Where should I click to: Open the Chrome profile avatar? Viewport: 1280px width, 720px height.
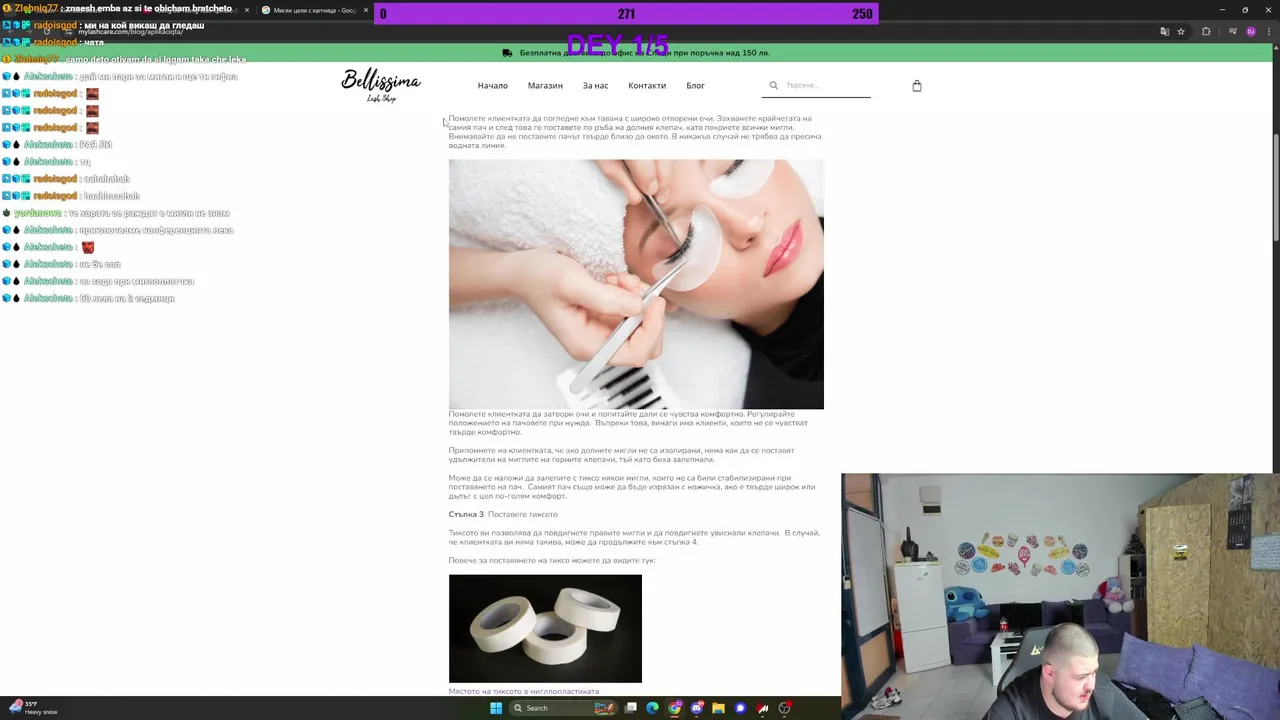1250,31
